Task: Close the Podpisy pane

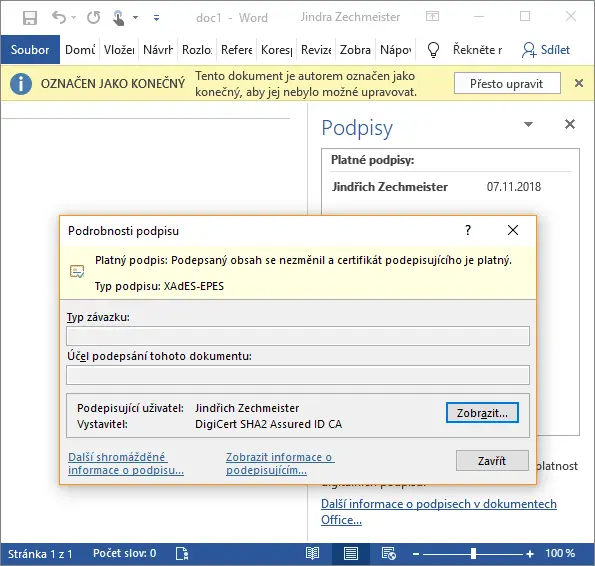Action: (x=570, y=124)
